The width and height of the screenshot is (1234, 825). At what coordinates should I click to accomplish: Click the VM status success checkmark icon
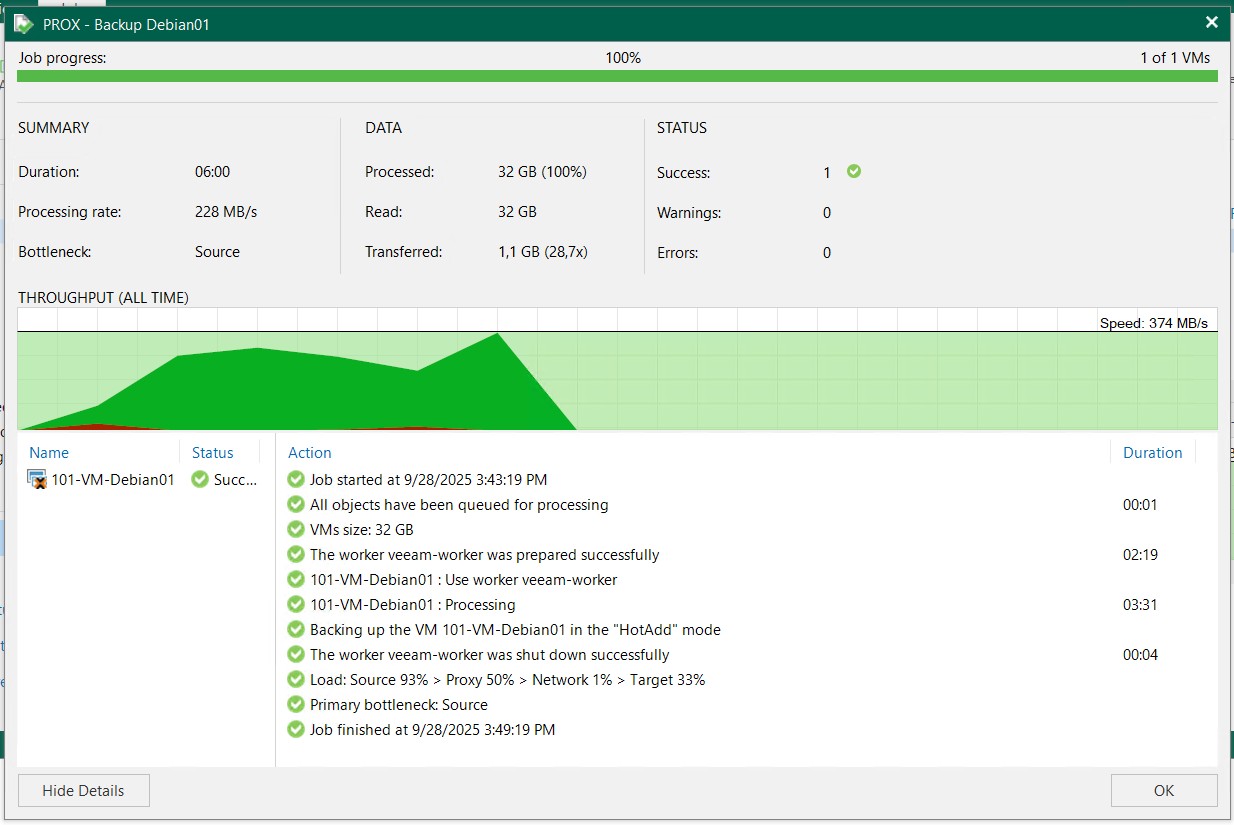tap(200, 480)
